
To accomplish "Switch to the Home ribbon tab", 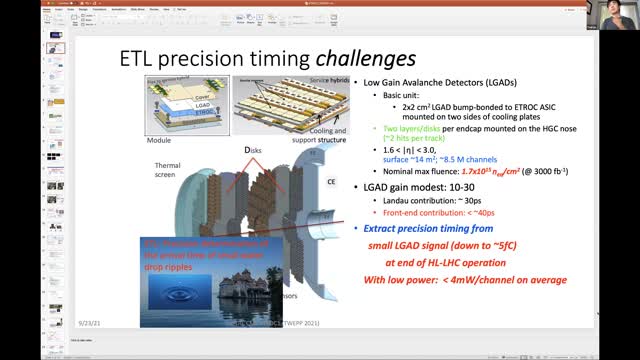I will pos(47,9).
